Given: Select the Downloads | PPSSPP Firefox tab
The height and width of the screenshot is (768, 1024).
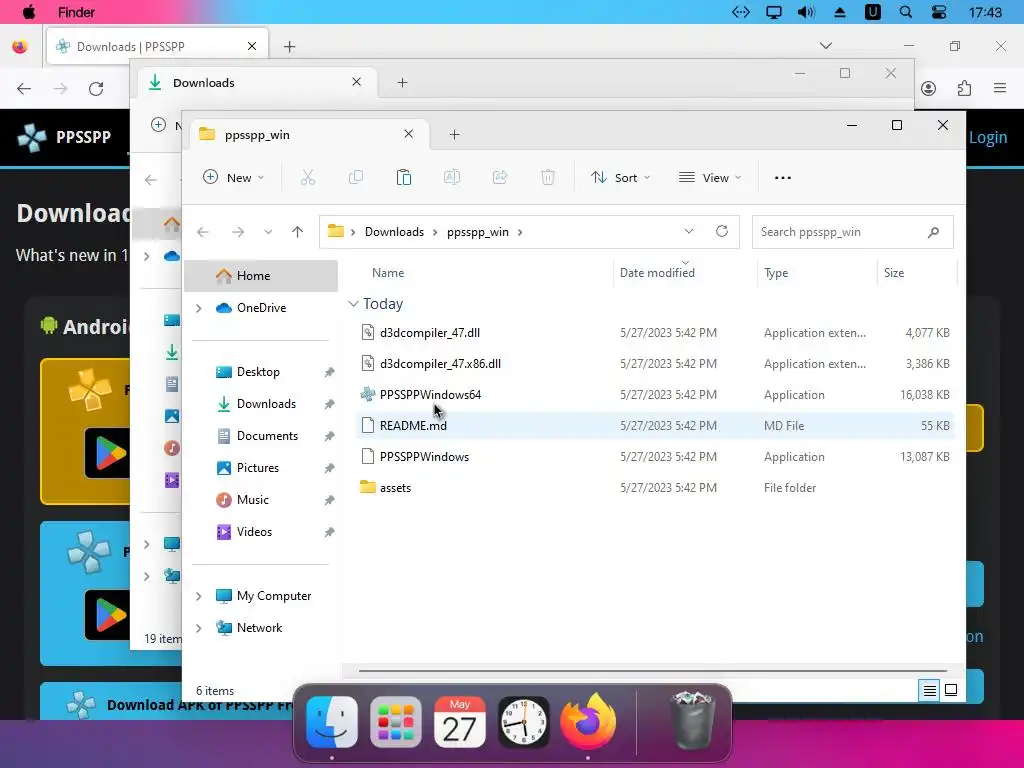Looking at the screenshot, I should click(157, 46).
